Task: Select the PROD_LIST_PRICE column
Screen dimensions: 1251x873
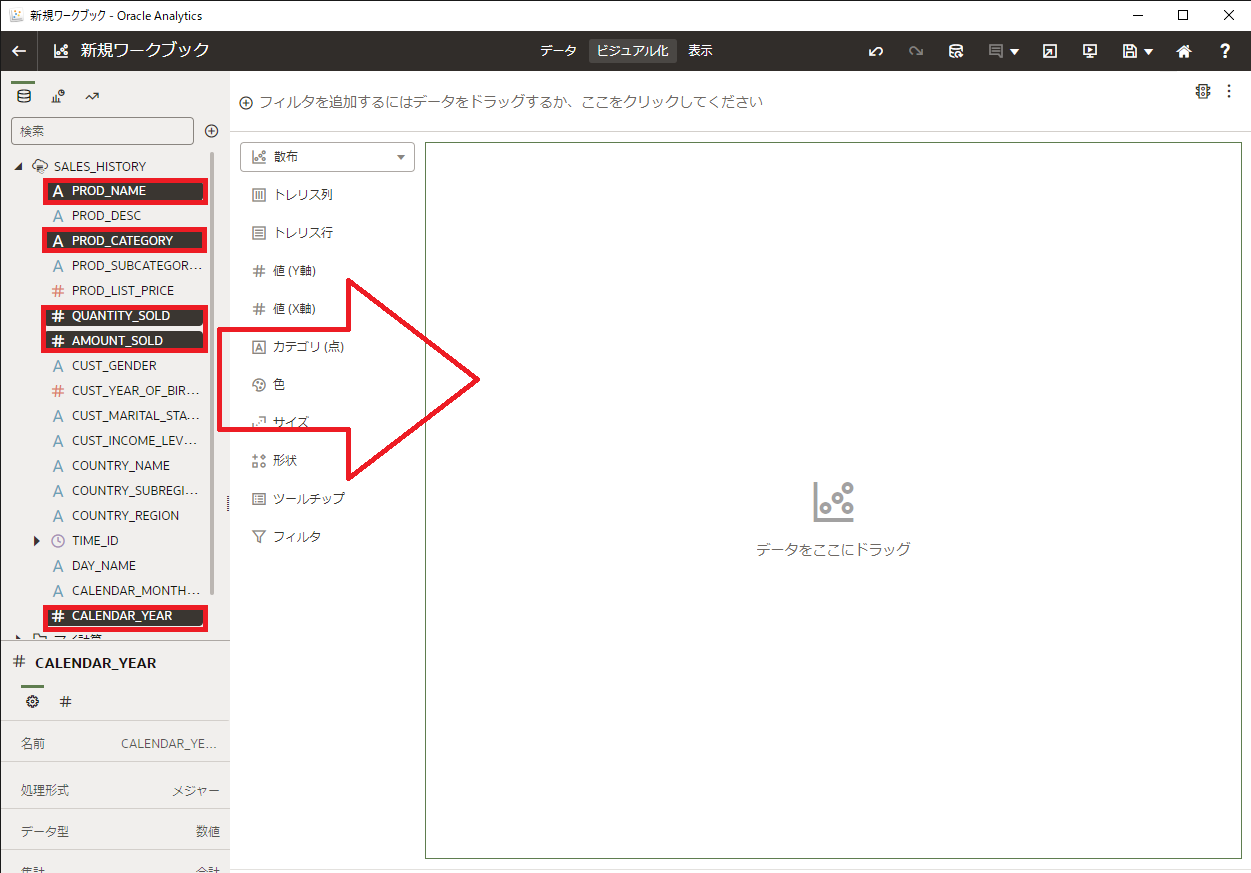Action: pyautogui.click(x=122, y=291)
